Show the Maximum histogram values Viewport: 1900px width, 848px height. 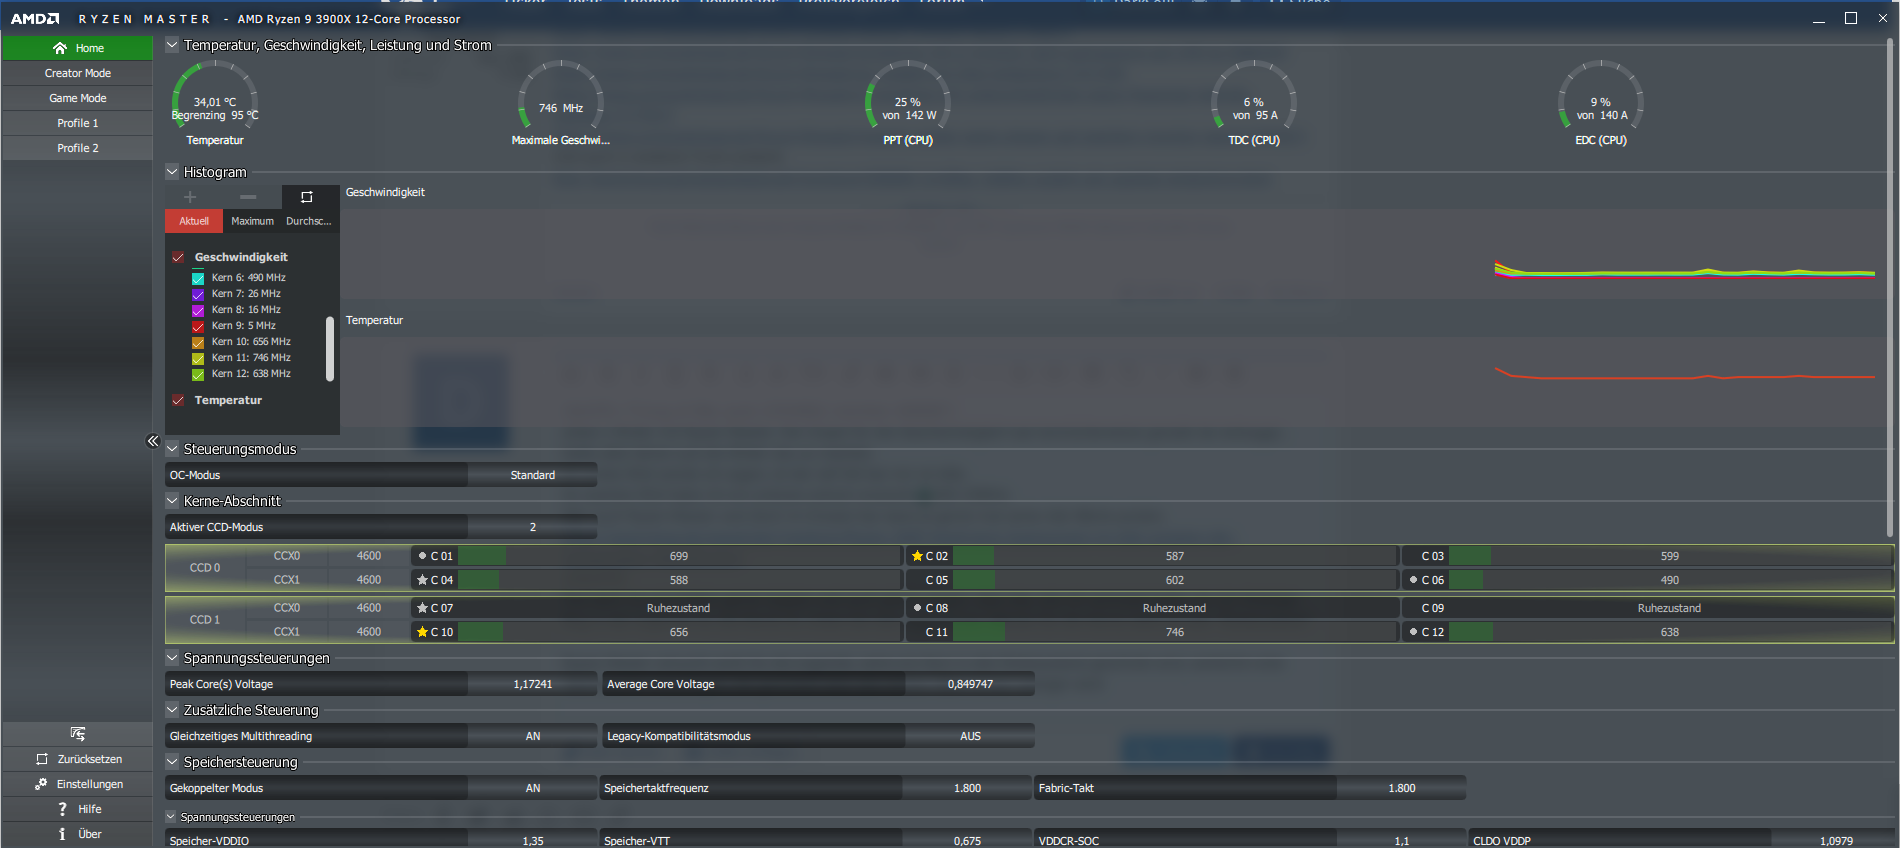tap(252, 221)
